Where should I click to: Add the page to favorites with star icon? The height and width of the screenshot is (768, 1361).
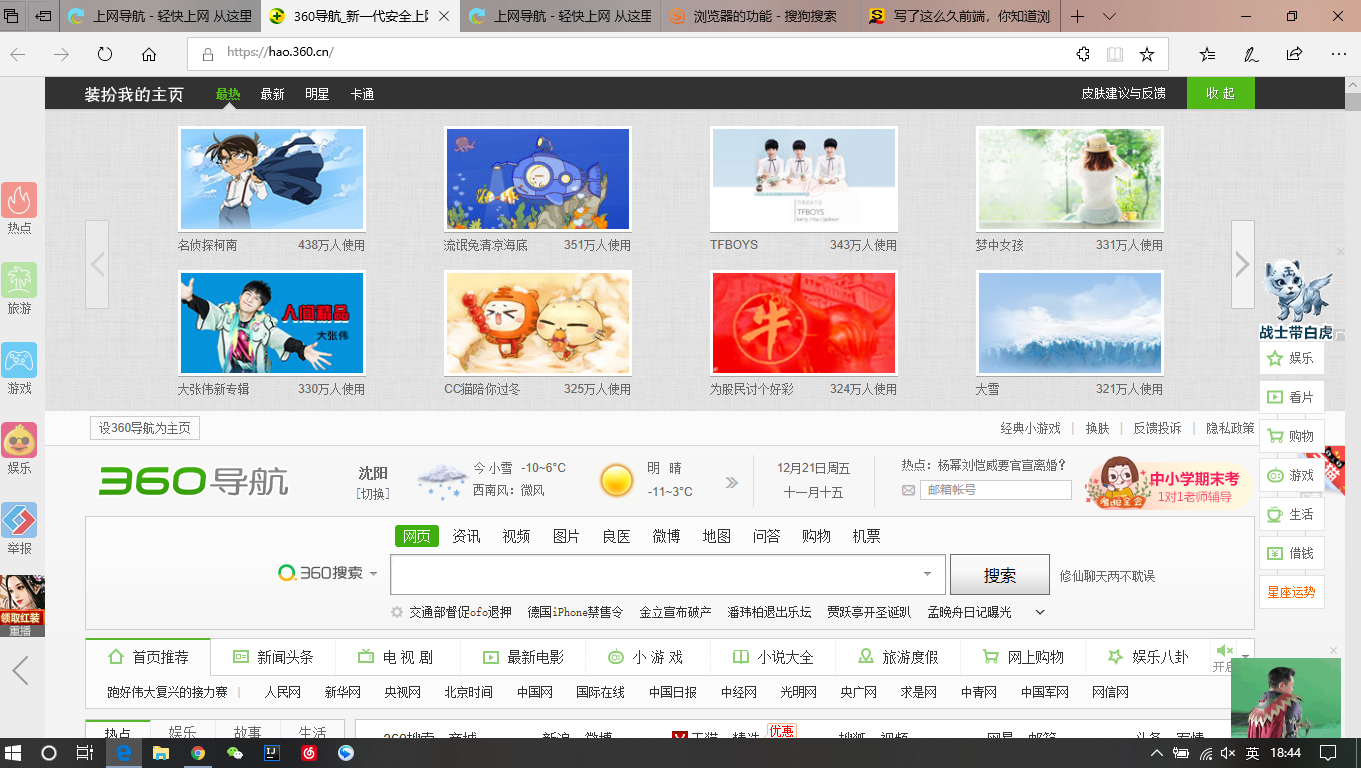point(1147,54)
